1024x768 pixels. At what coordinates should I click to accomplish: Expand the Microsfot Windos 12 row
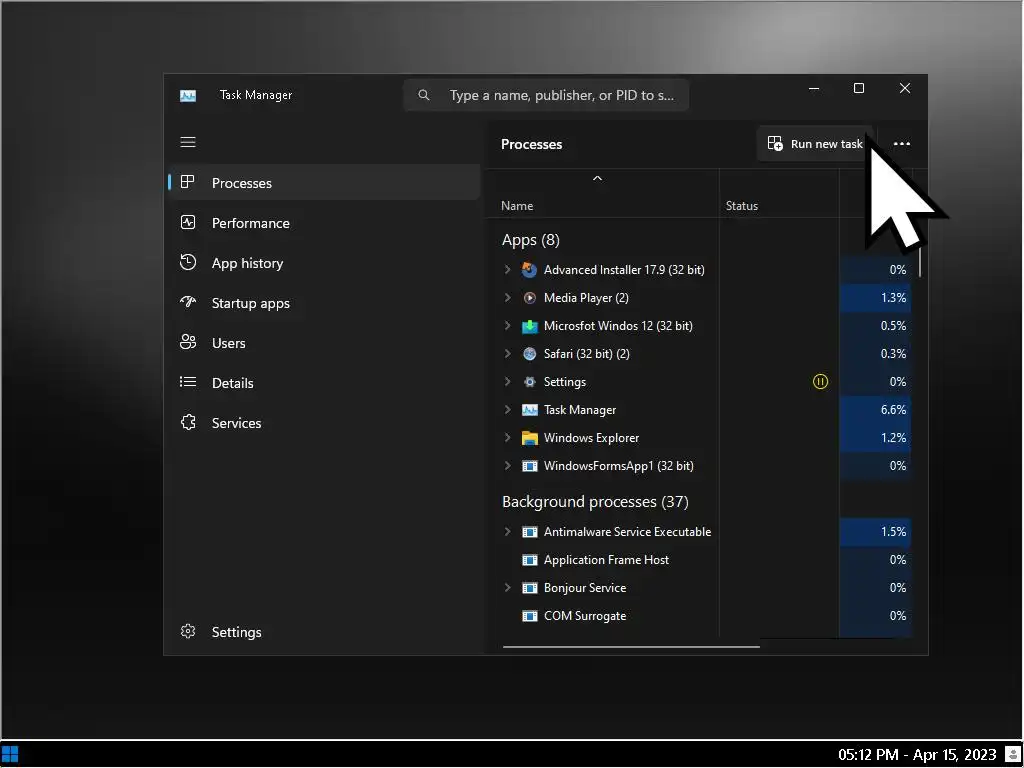coord(507,325)
